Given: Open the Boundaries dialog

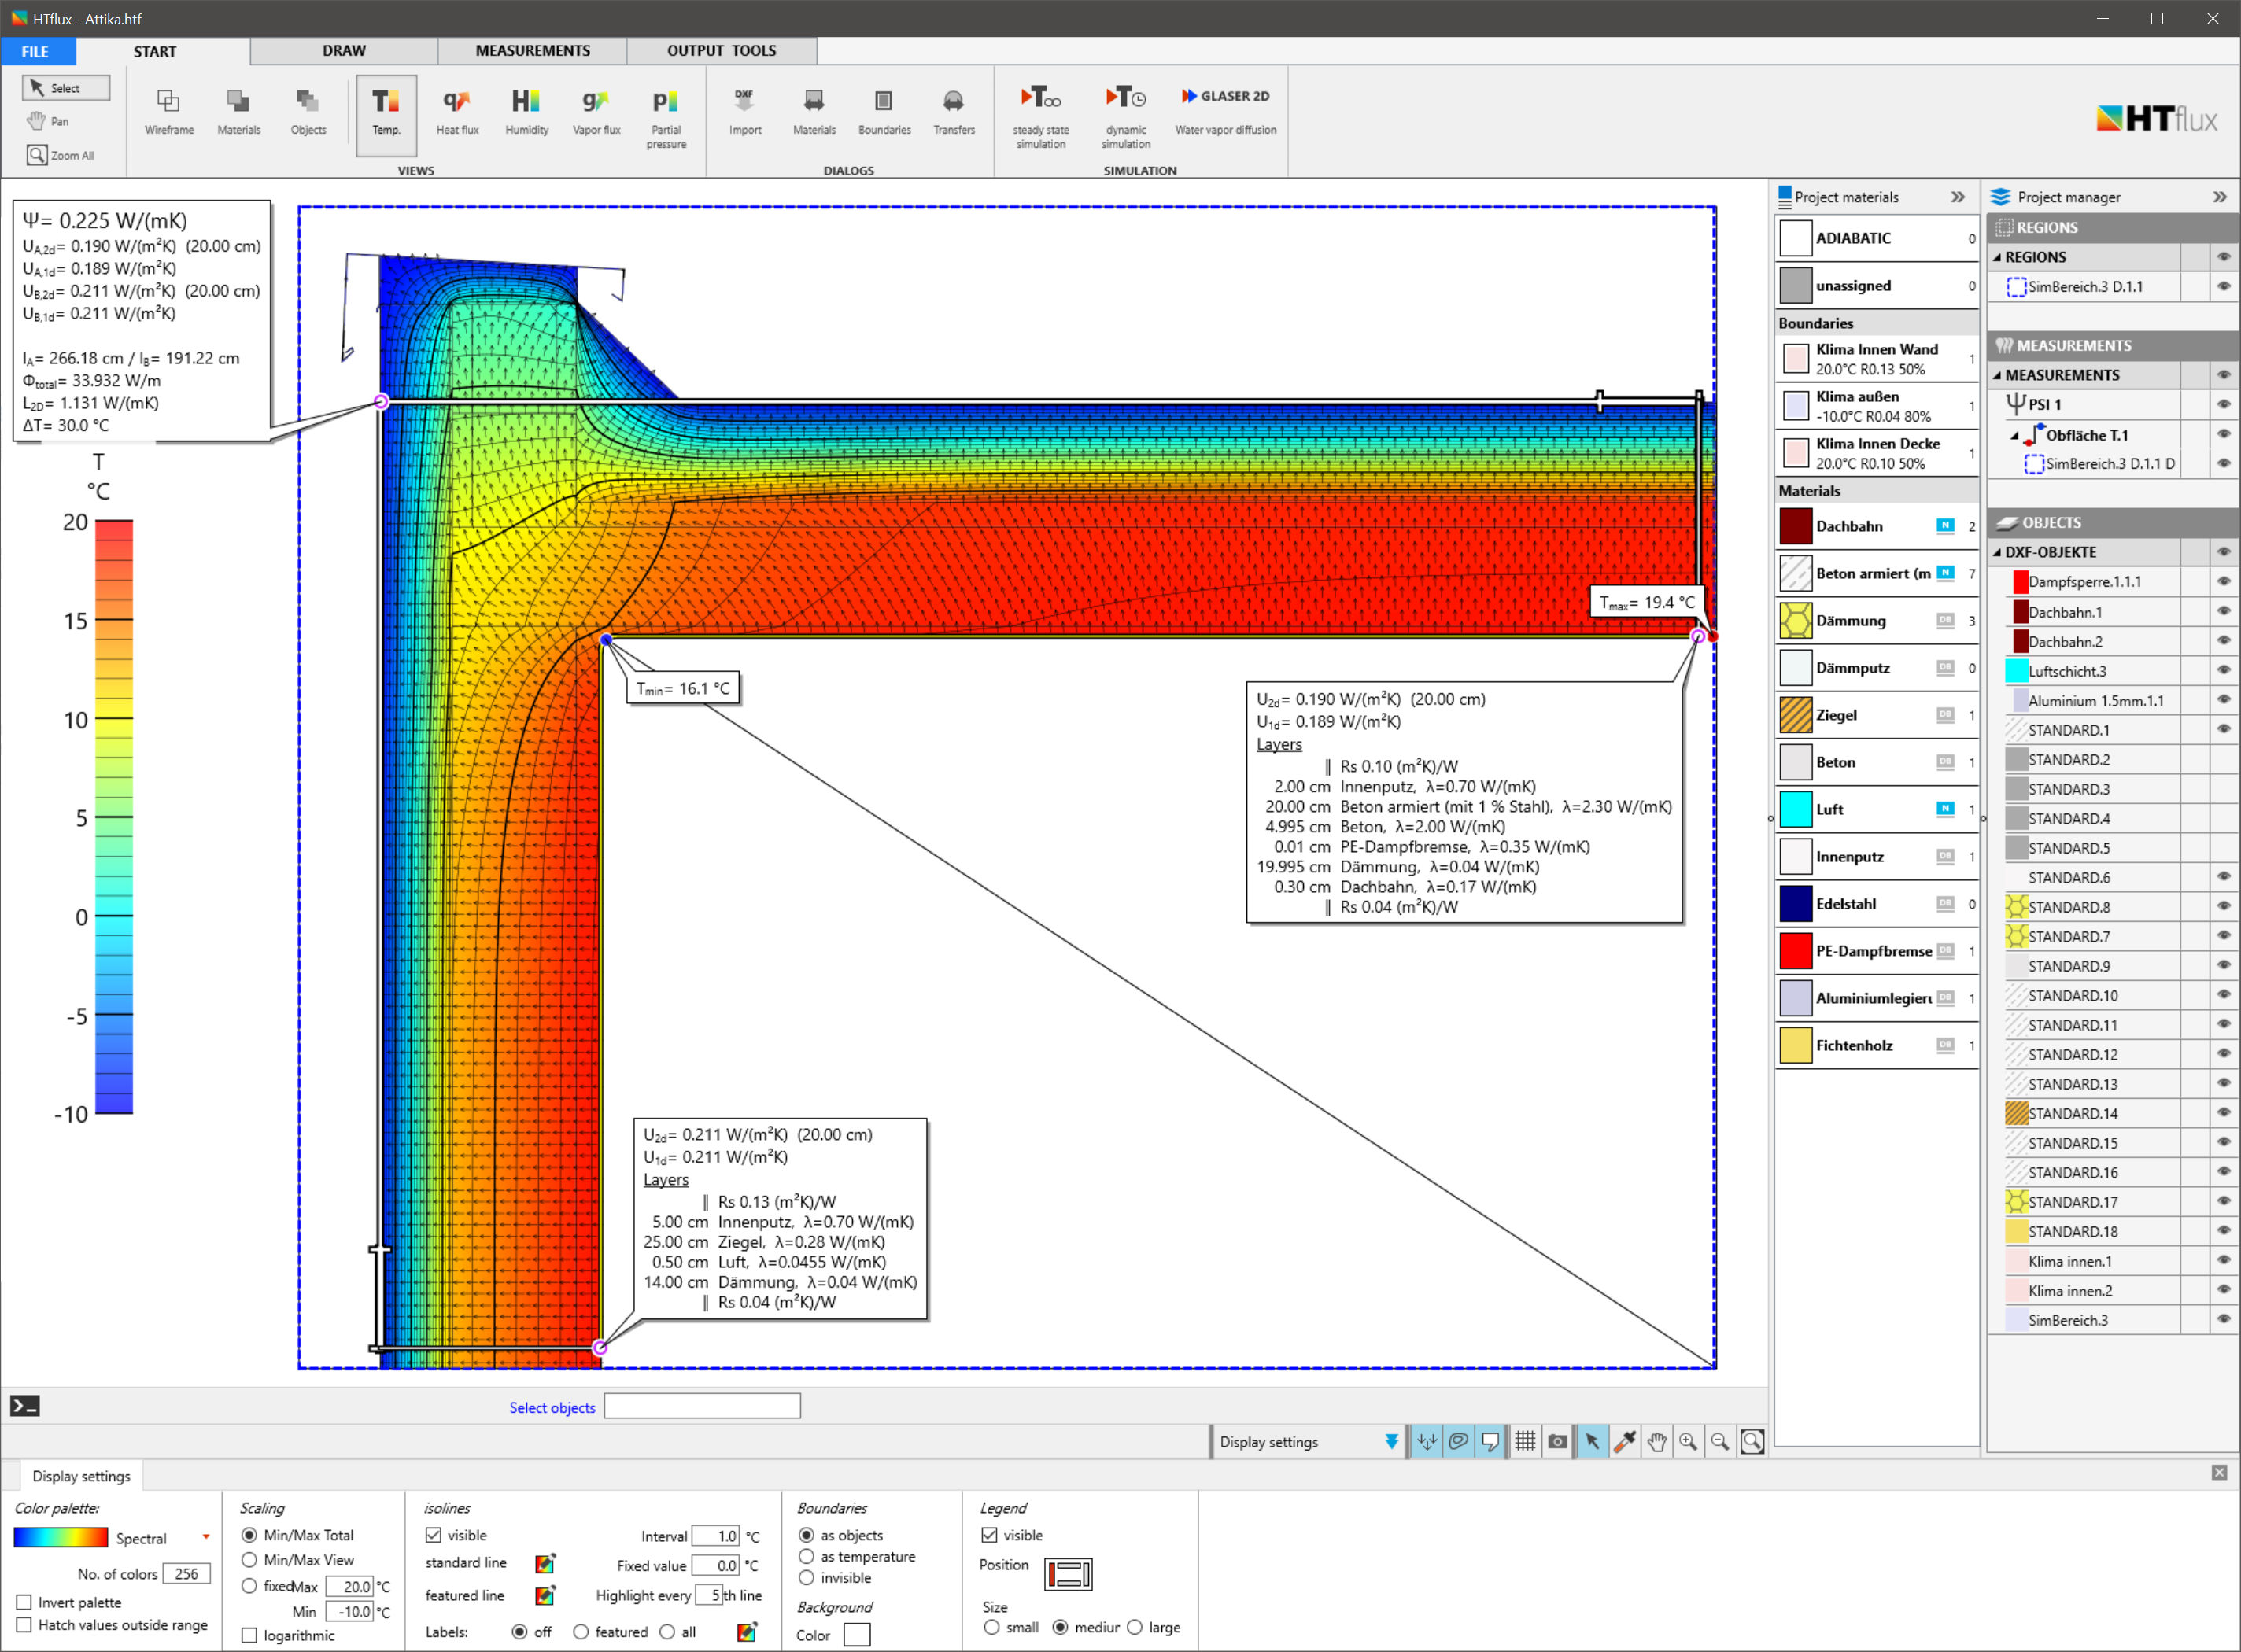Looking at the screenshot, I should tap(884, 112).
